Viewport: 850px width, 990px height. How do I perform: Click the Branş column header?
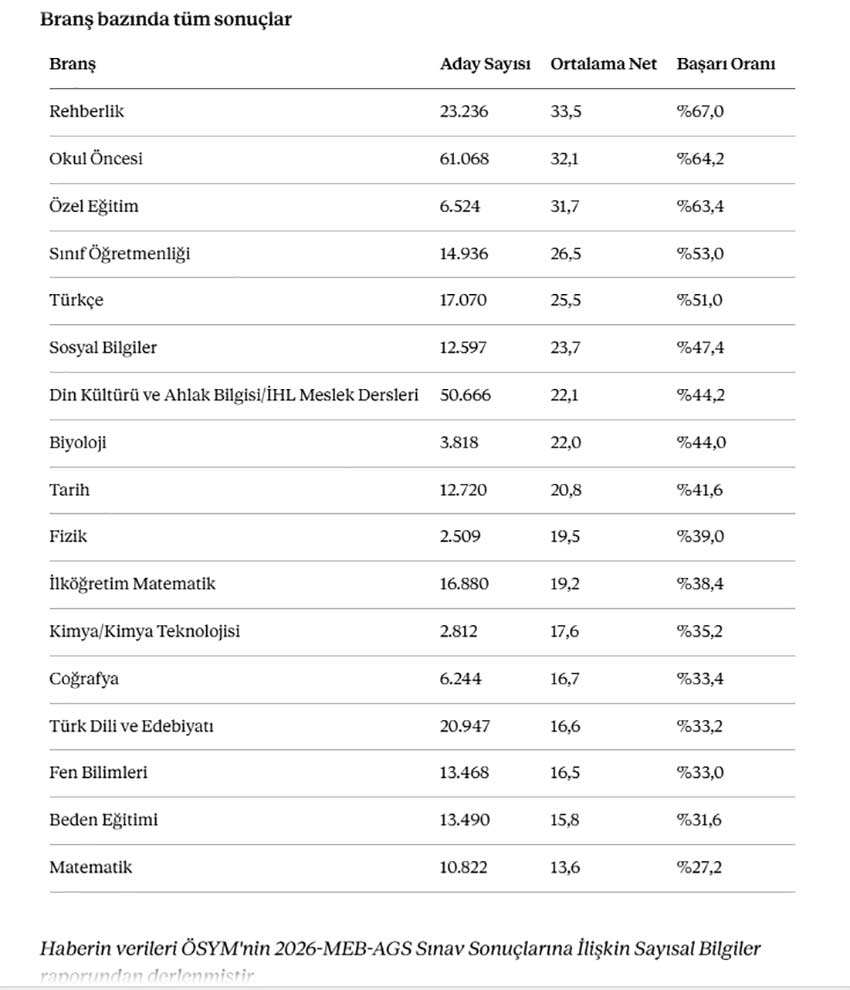tap(73, 64)
